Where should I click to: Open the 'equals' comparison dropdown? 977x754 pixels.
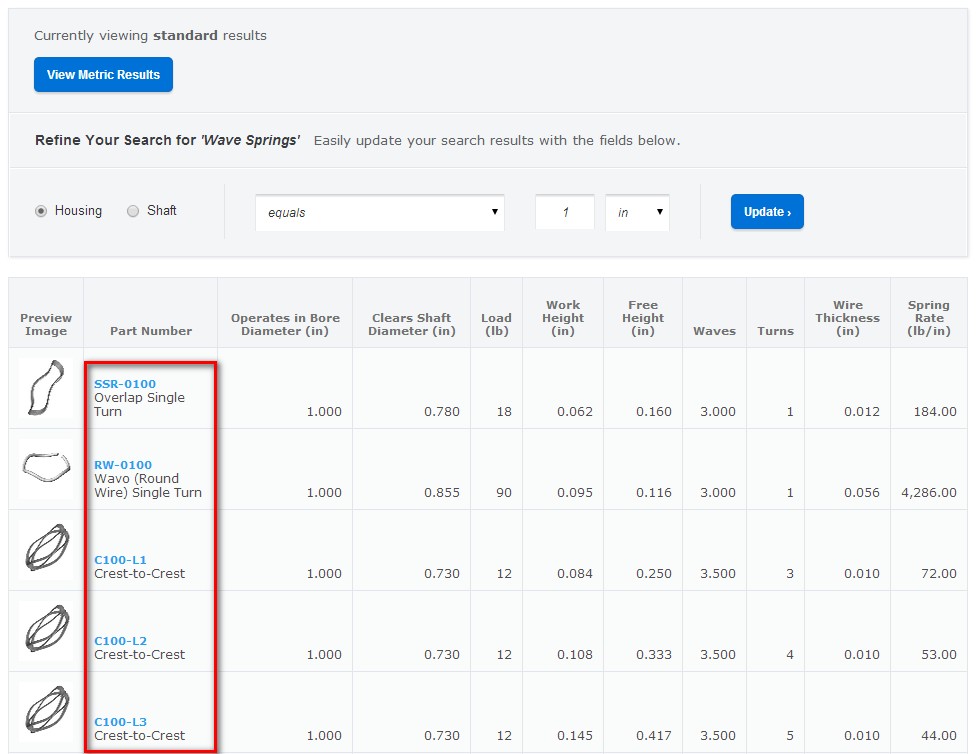379,212
